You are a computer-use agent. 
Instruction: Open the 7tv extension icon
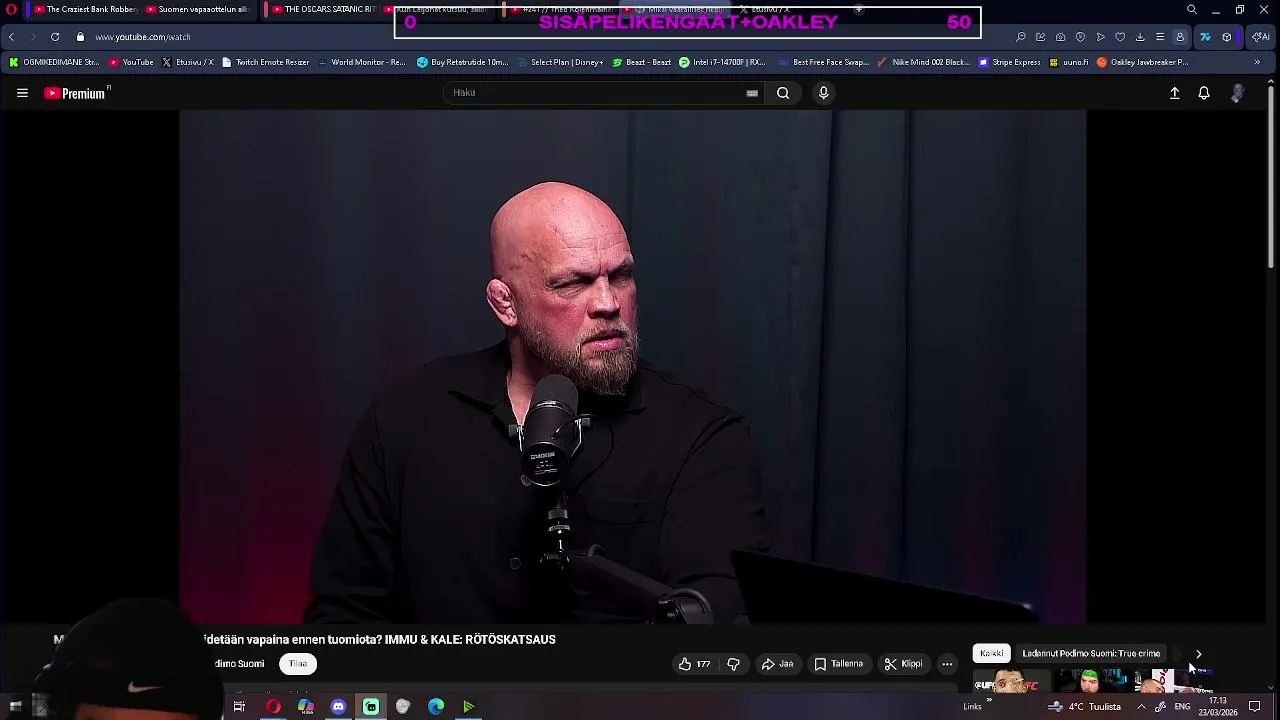pos(1205,37)
